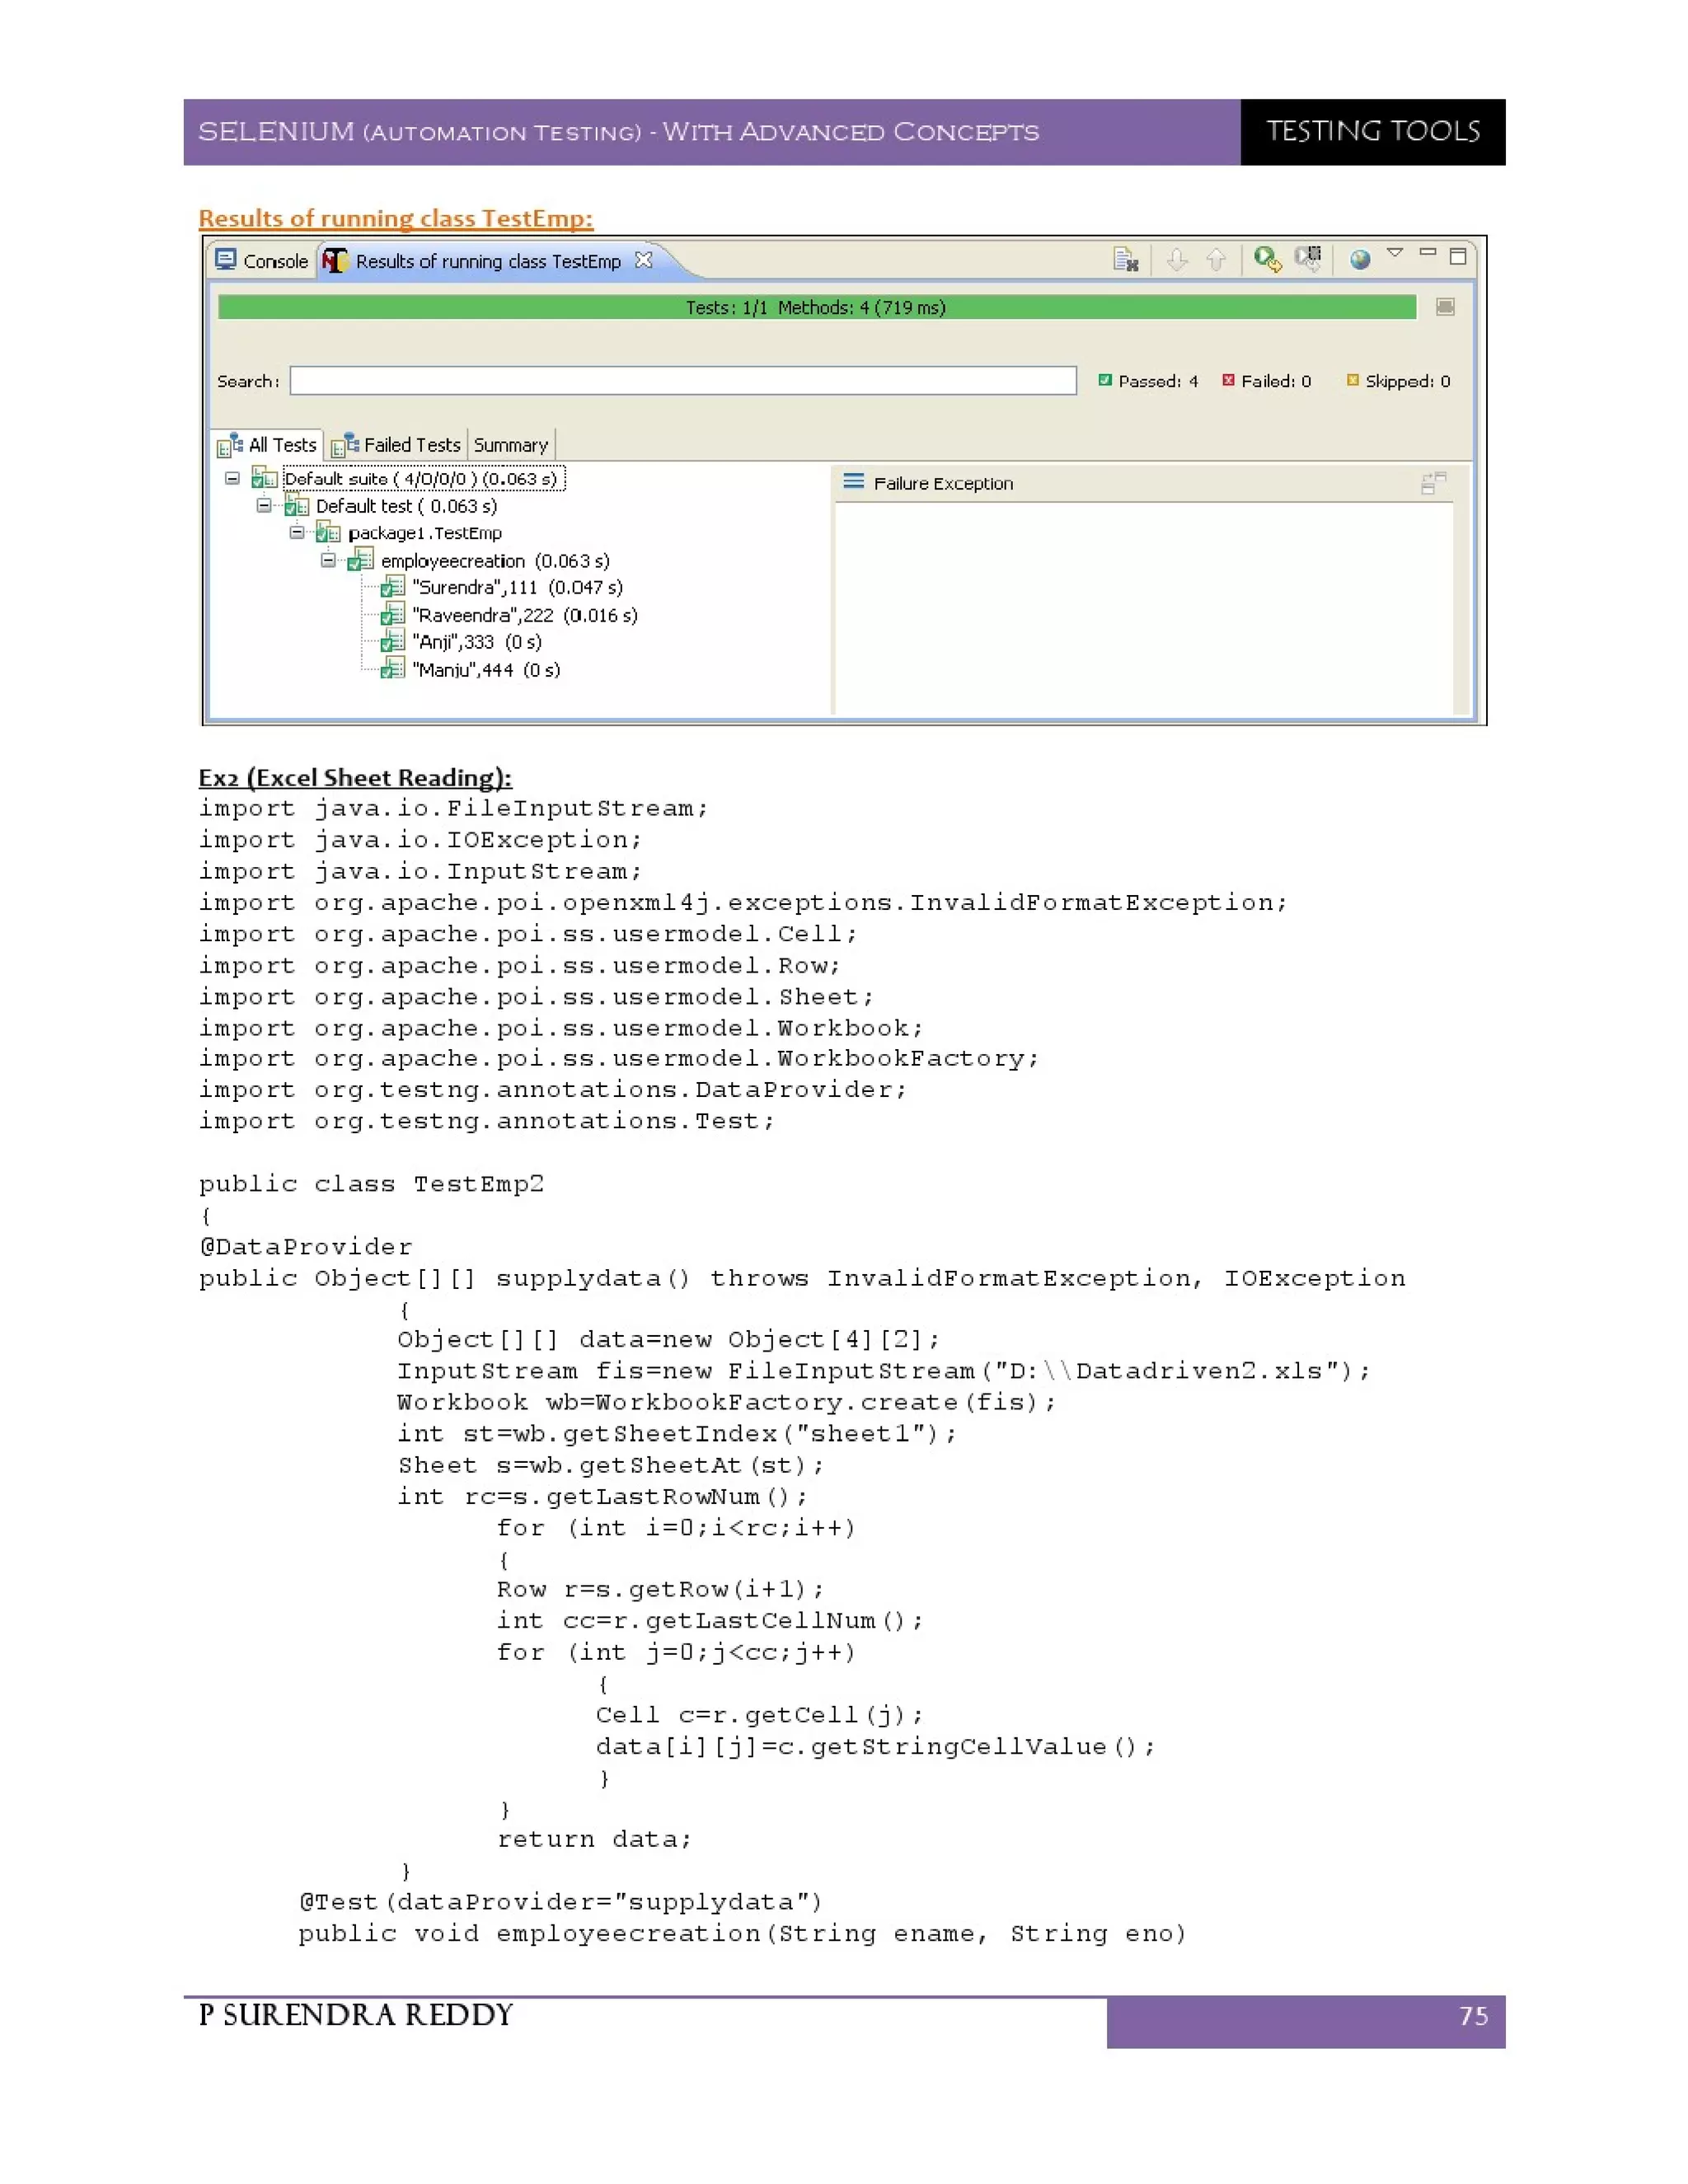The height and width of the screenshot is (2184, 1688).
Task: Click the green test progress bar
Action: tap(816, 307)
